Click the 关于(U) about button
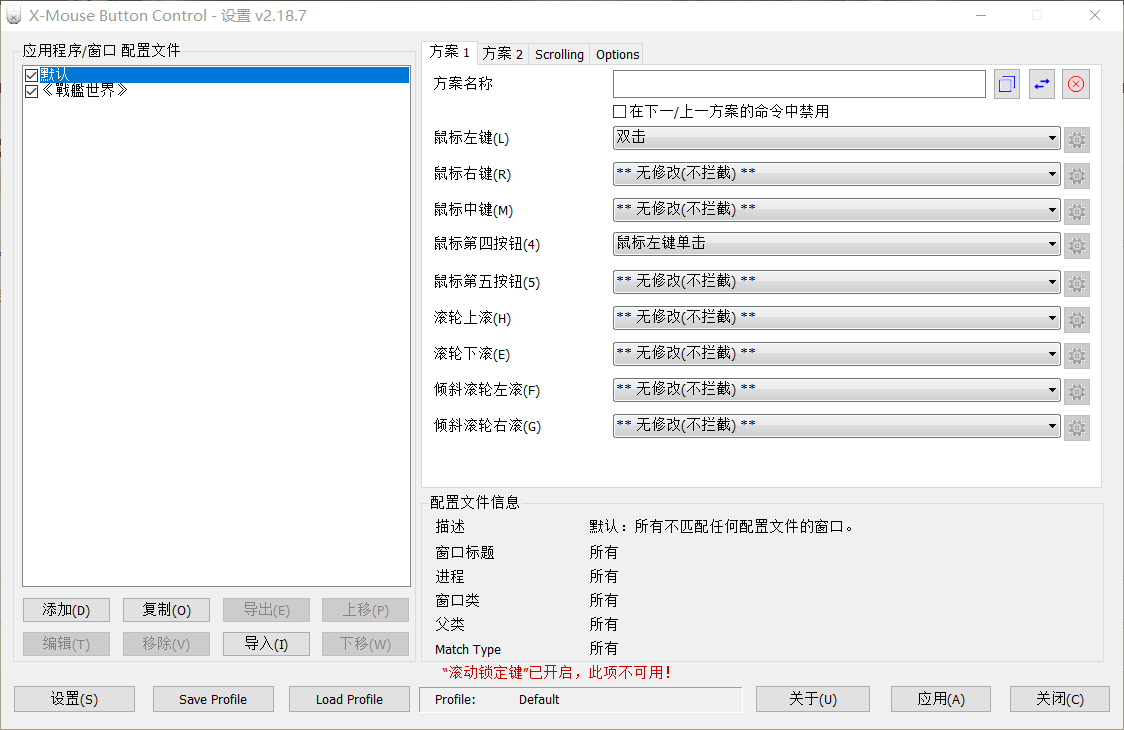The image size is (1124, 730). point(813,699)
